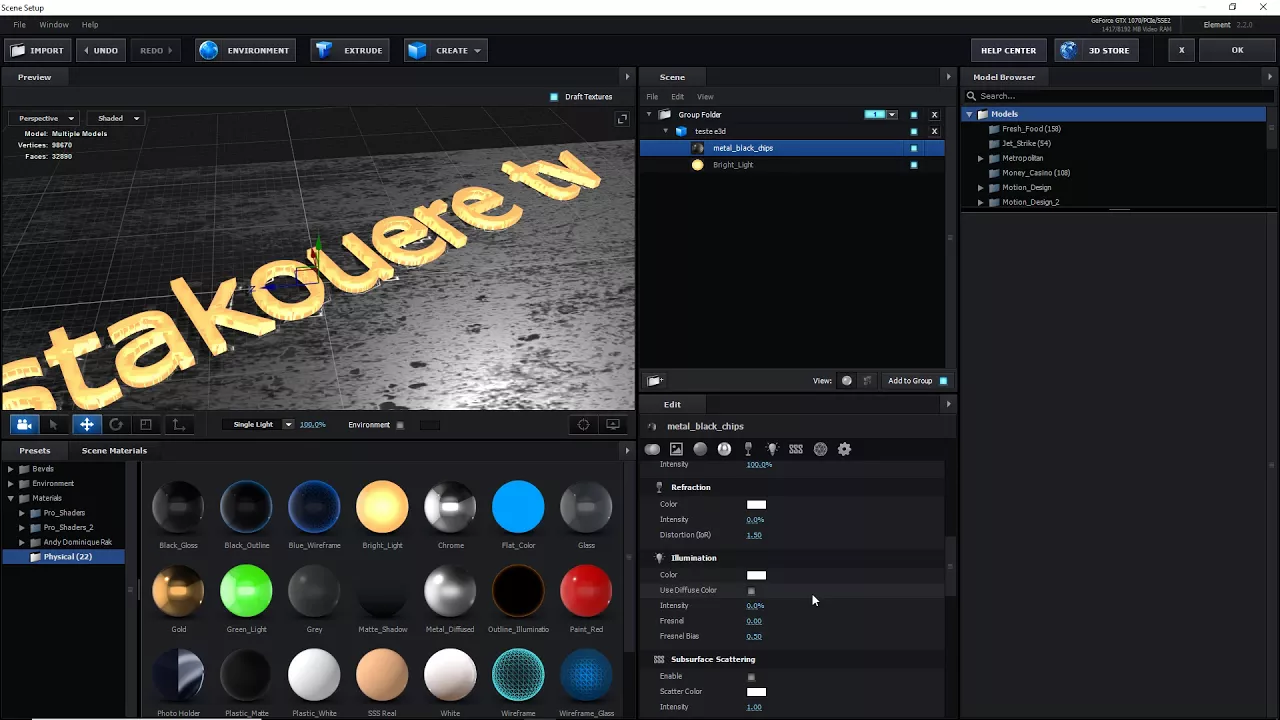This screenshot has height=720, width=1280.
Task: Toggle visibility square for teste e3d
Action: tap(914, 132)
